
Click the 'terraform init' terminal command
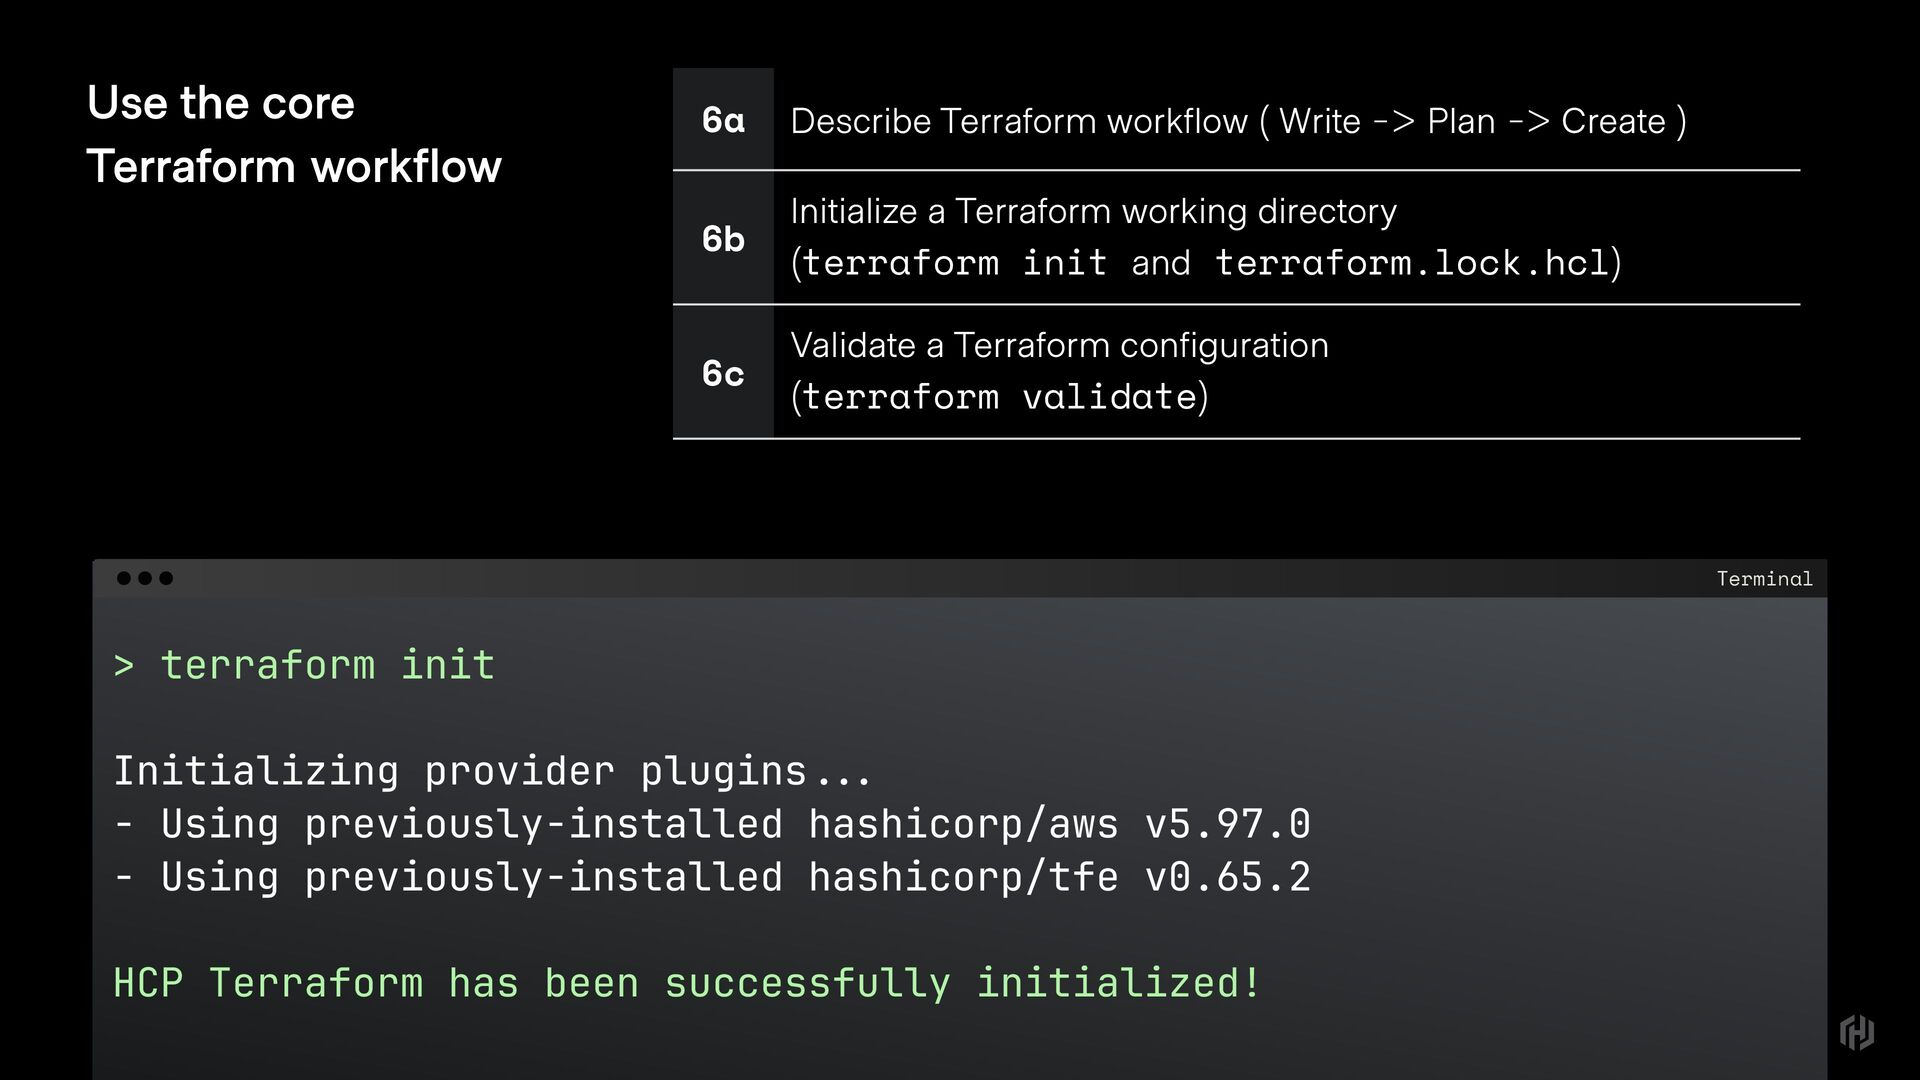point(328,665)
